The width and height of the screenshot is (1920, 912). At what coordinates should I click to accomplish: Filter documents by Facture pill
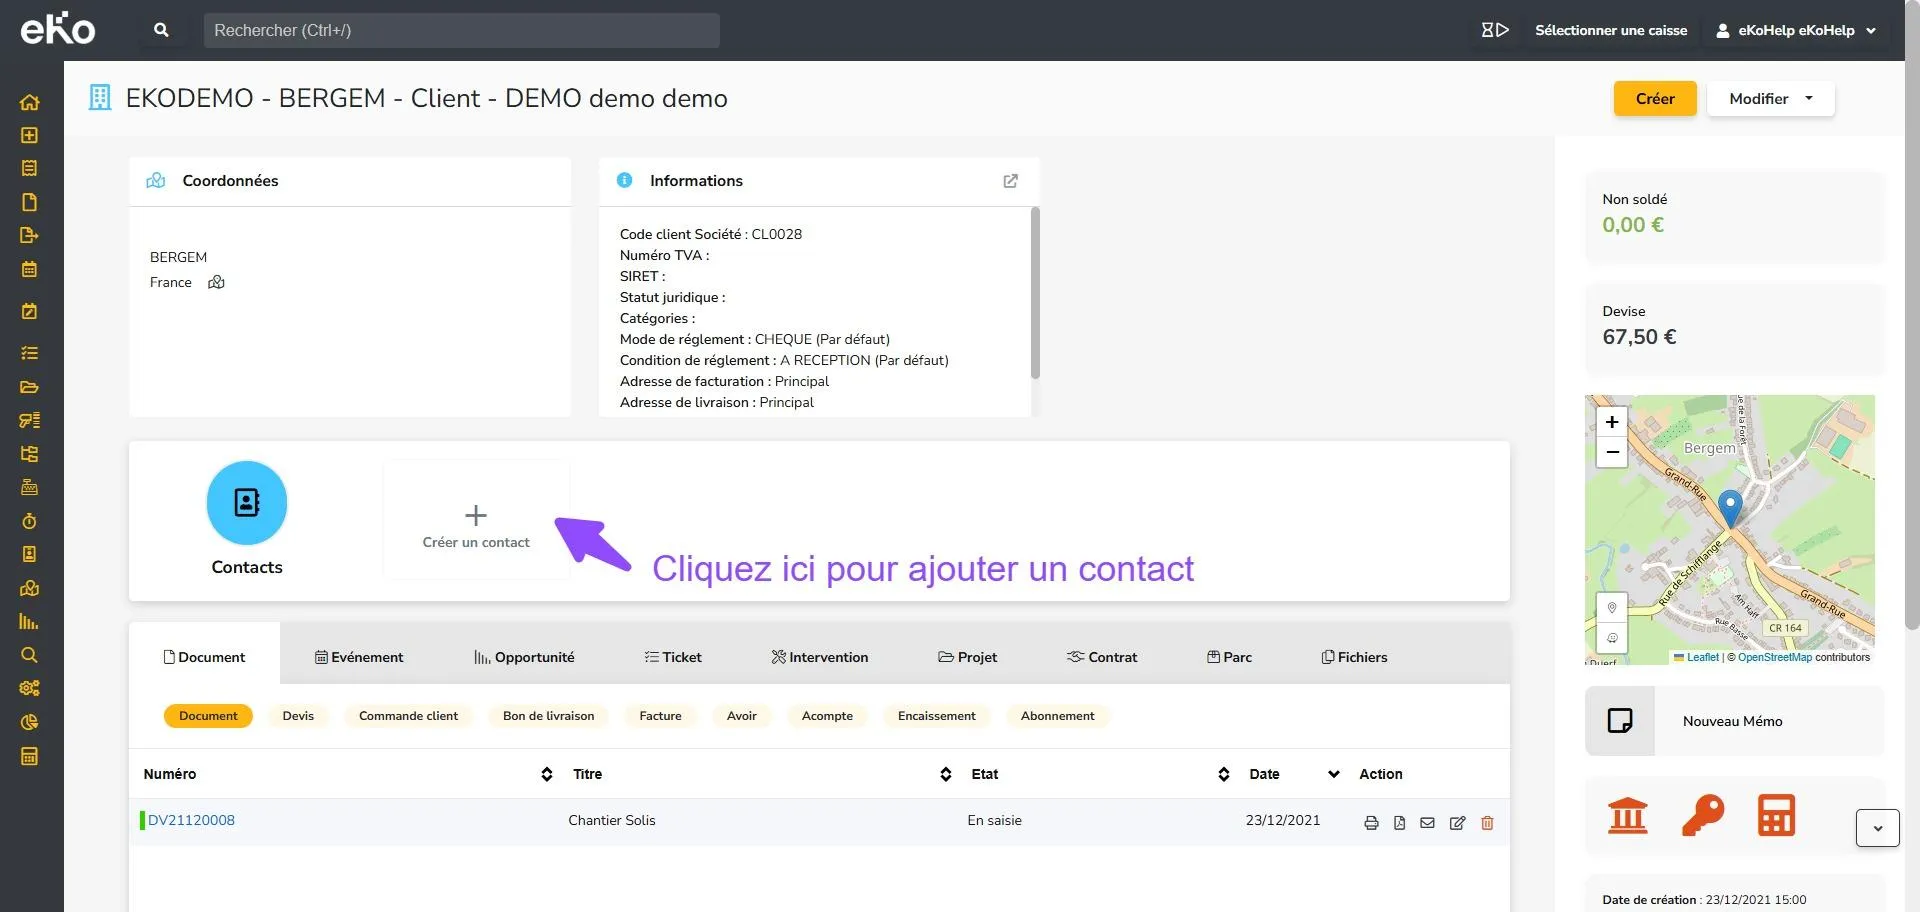point(660,716)
